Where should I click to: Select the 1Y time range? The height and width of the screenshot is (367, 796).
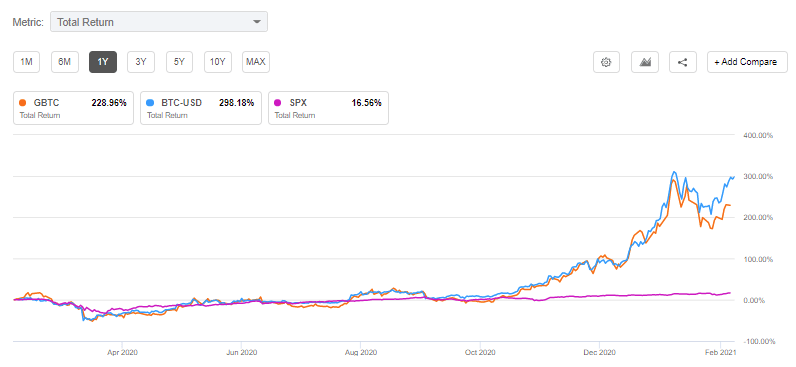click(103, 62)
